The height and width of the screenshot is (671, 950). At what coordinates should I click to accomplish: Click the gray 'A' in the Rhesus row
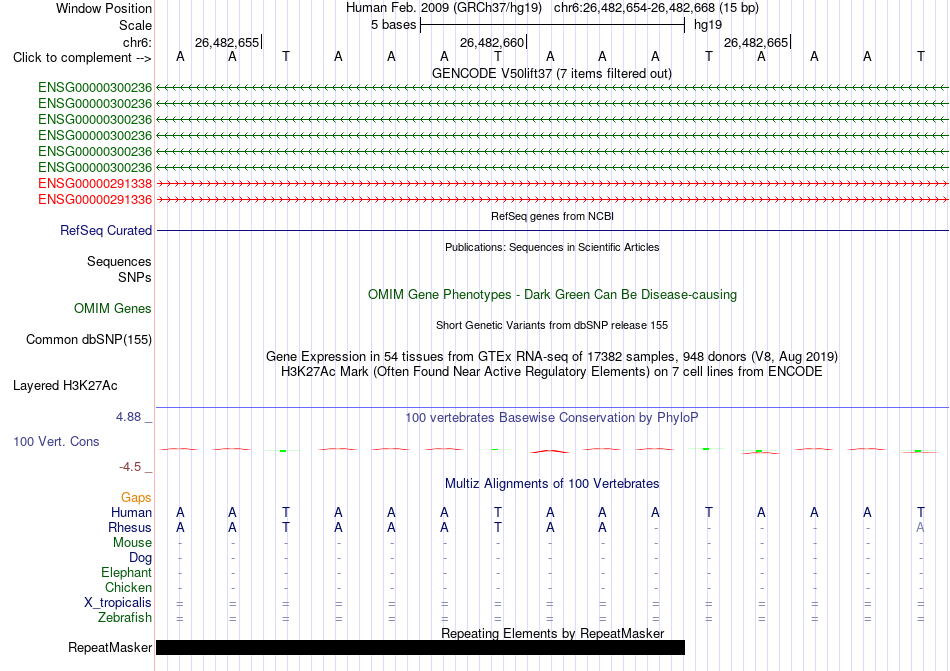[x=920, y=527]
